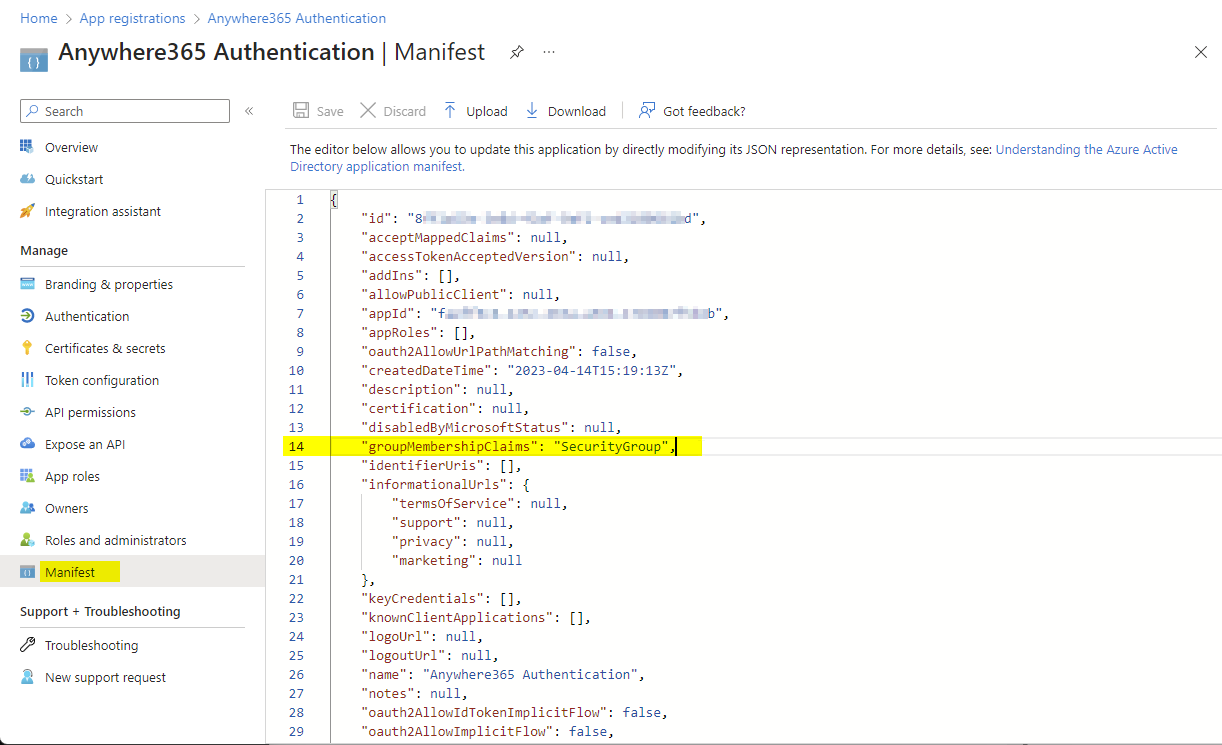The width and height of the screenshot is (1222, 745).
Task: Click the Certificates & secrets key icon
Action: (27, 348)
